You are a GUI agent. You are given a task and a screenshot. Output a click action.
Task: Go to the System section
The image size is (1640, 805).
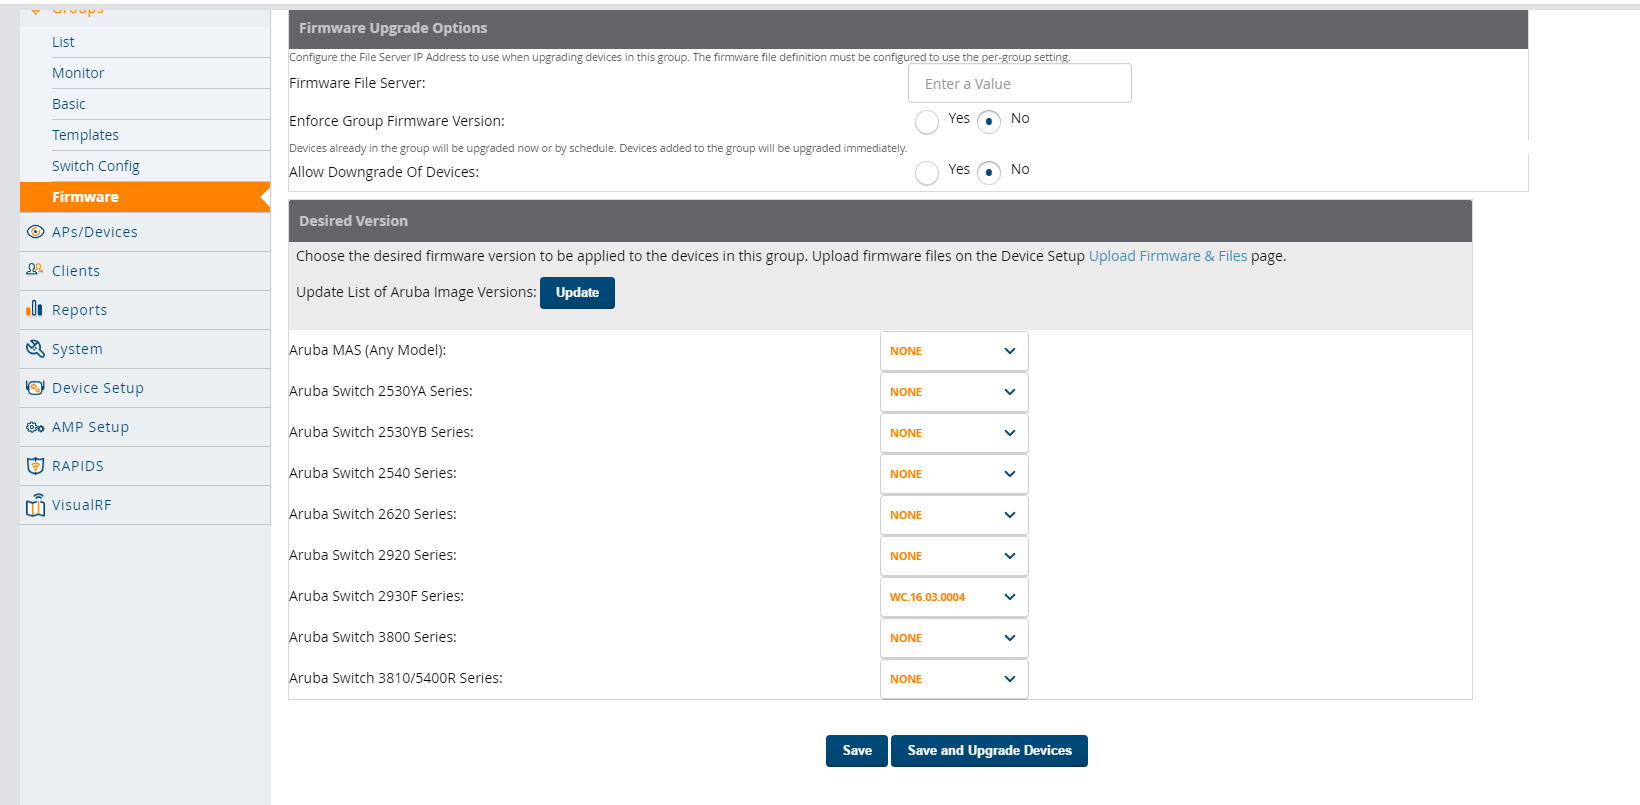[x=145, y=349]
